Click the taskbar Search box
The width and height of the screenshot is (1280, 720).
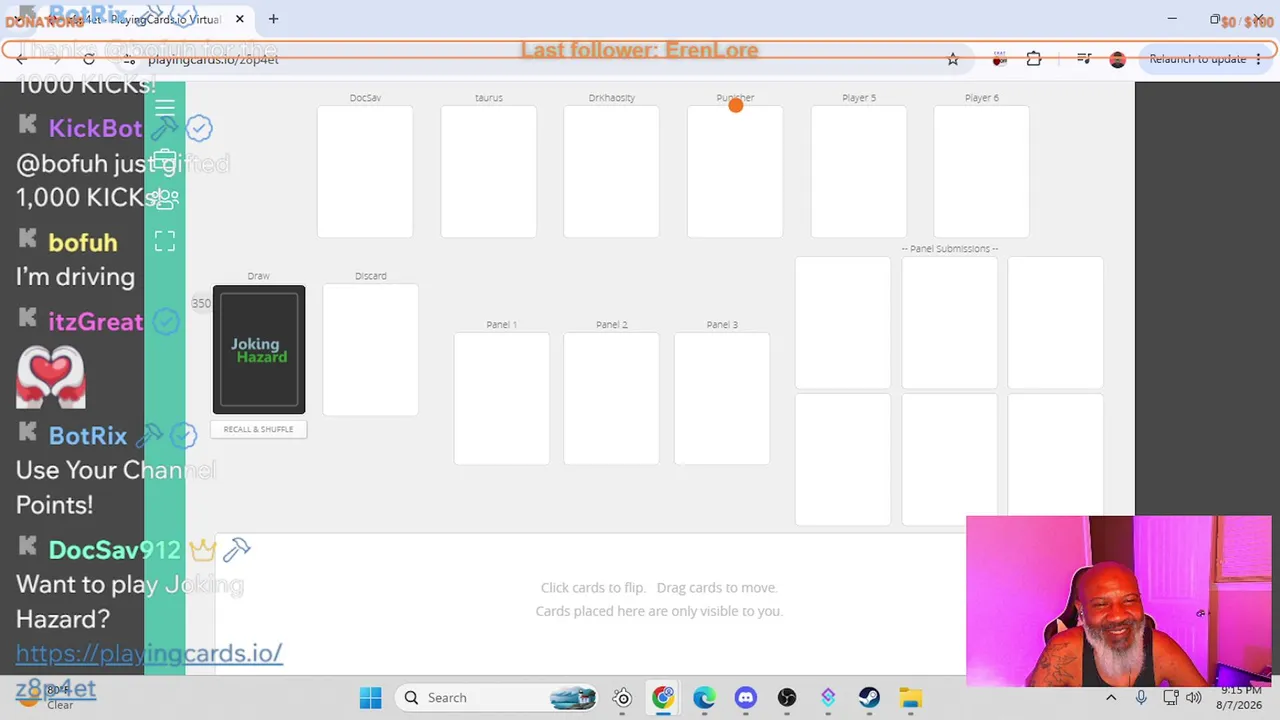point(499,698)
